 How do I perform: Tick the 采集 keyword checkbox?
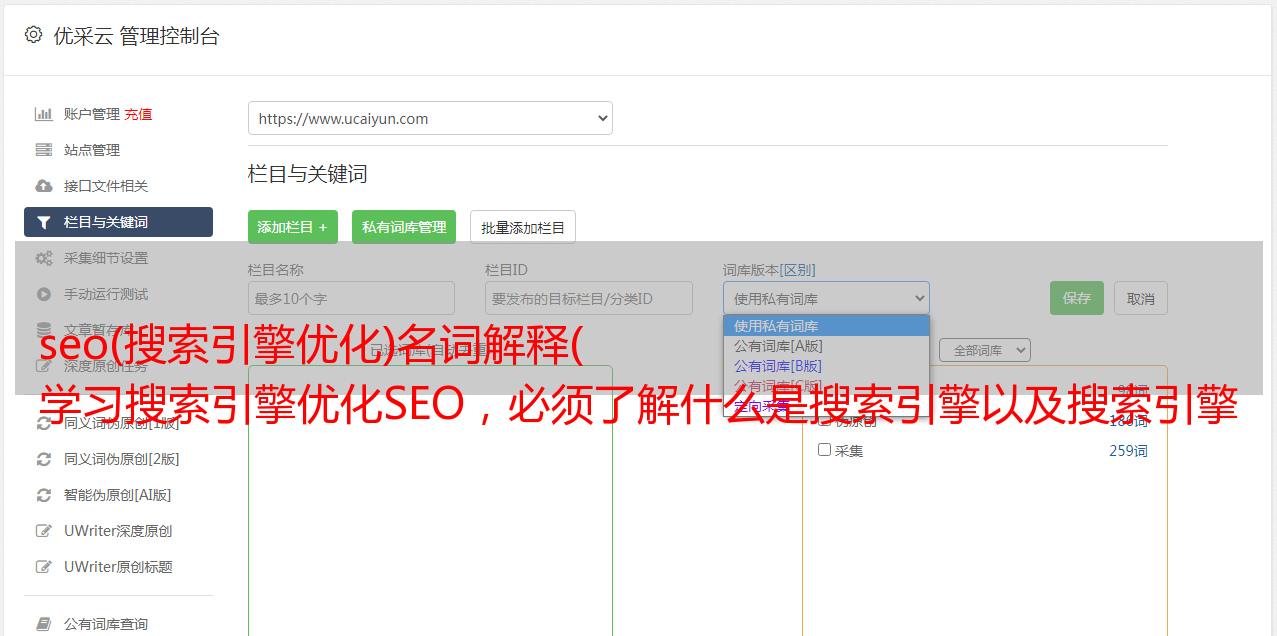pyautogui.click(x=824, y=450)
